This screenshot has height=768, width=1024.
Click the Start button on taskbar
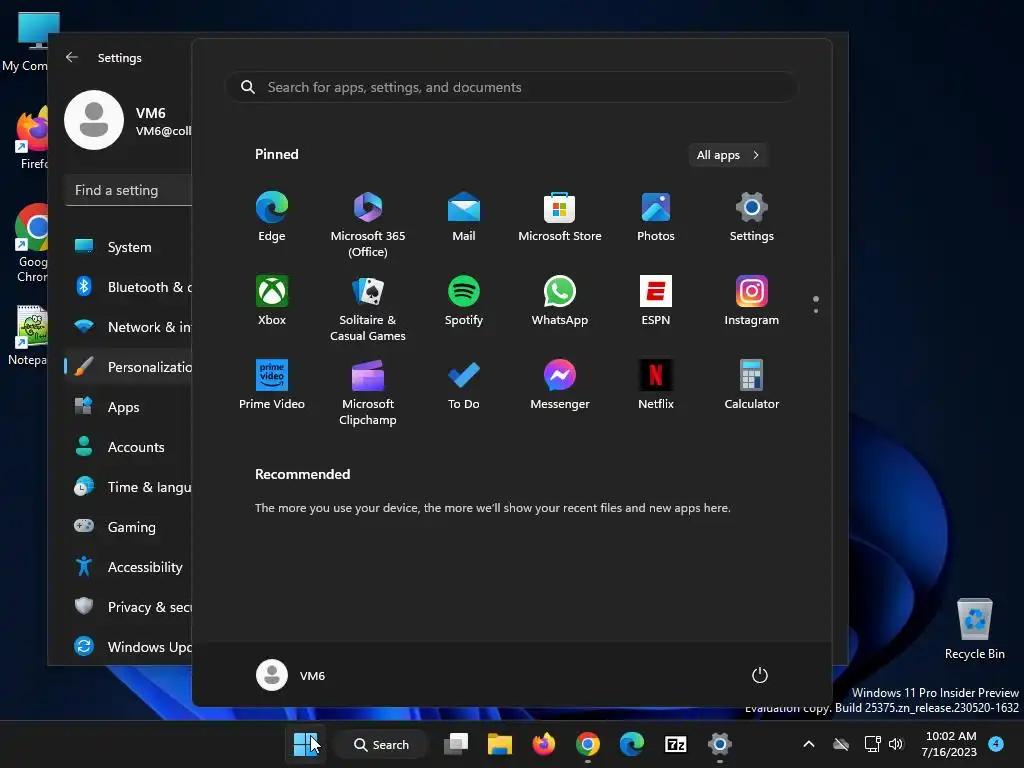click(305, 744)
